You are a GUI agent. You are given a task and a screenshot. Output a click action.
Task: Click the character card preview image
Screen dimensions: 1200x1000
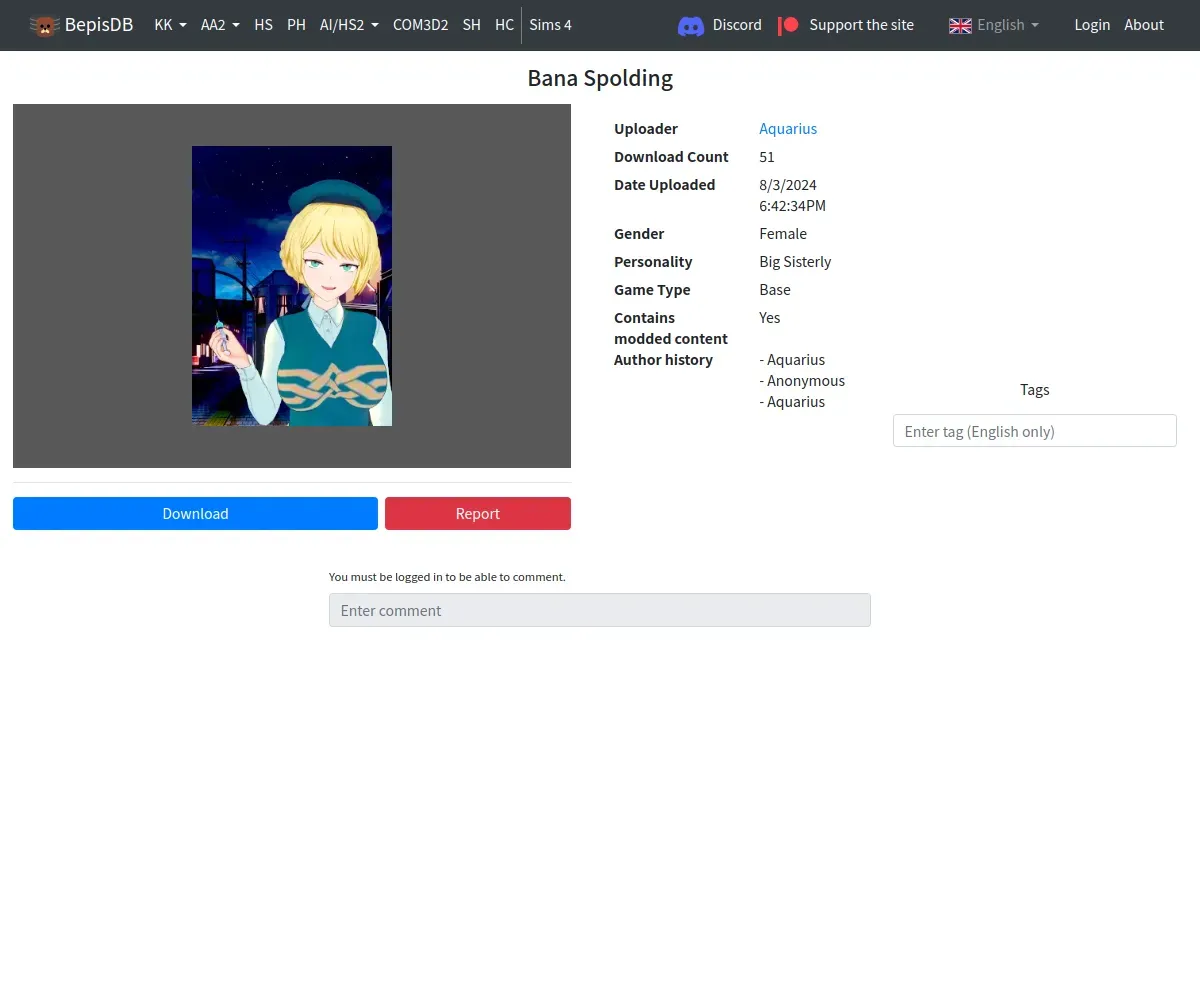292,286
